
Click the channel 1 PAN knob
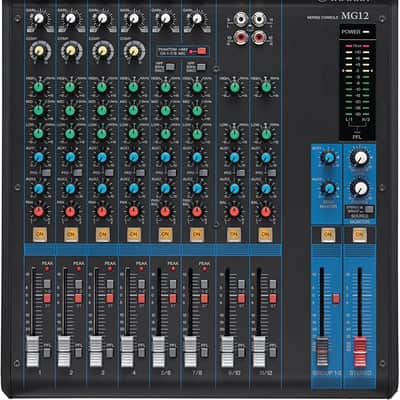tap(39, 212)
